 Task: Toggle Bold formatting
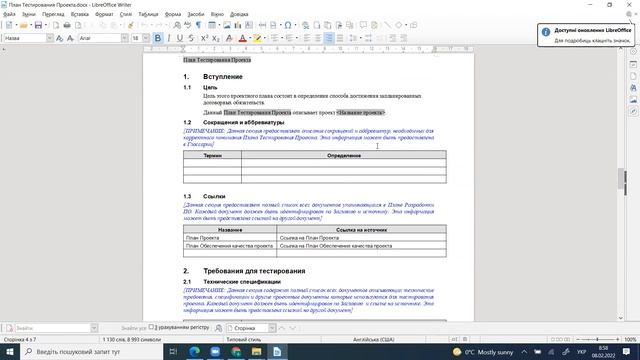click(x=158, y=38)
